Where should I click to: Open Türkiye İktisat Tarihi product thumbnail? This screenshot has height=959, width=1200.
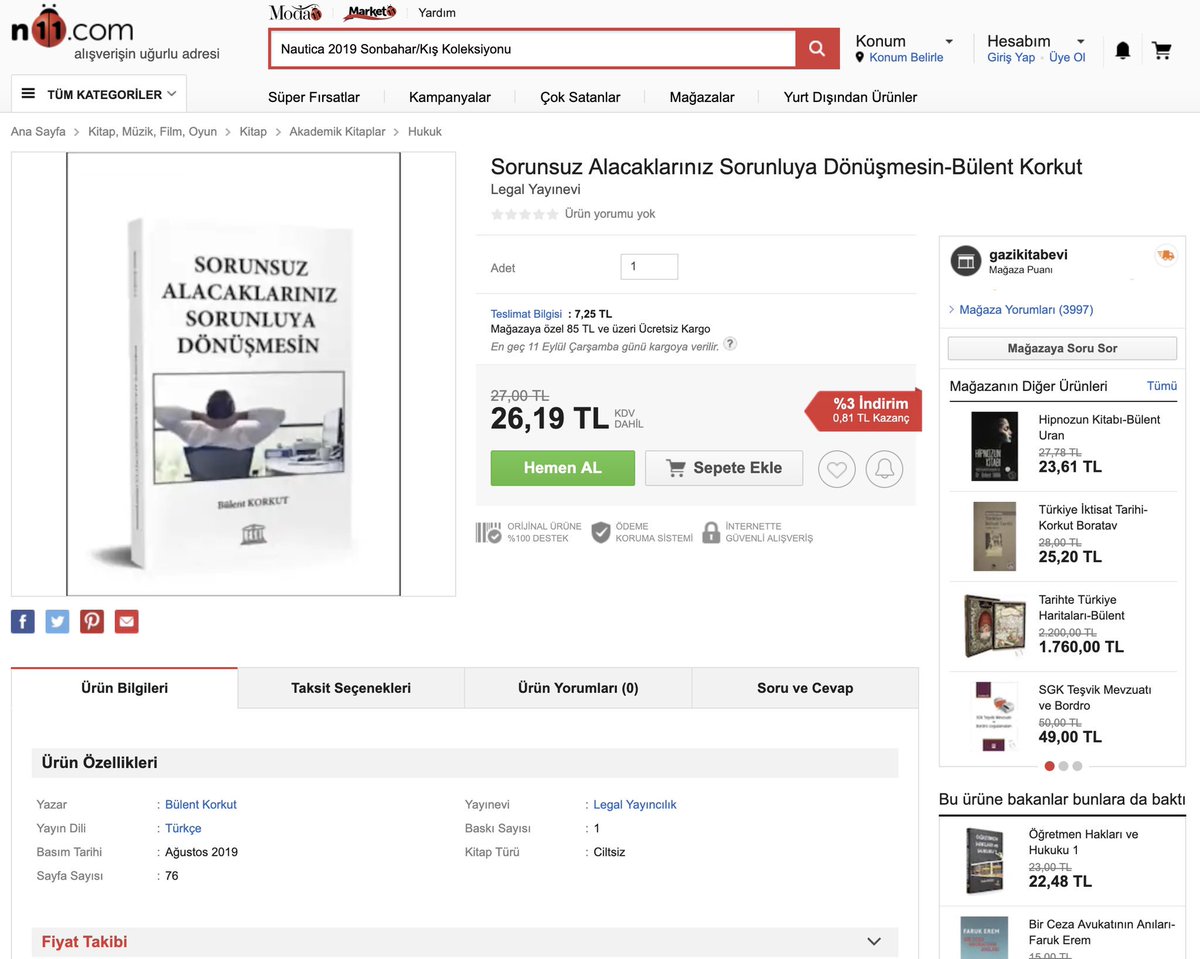click(994, 536)
